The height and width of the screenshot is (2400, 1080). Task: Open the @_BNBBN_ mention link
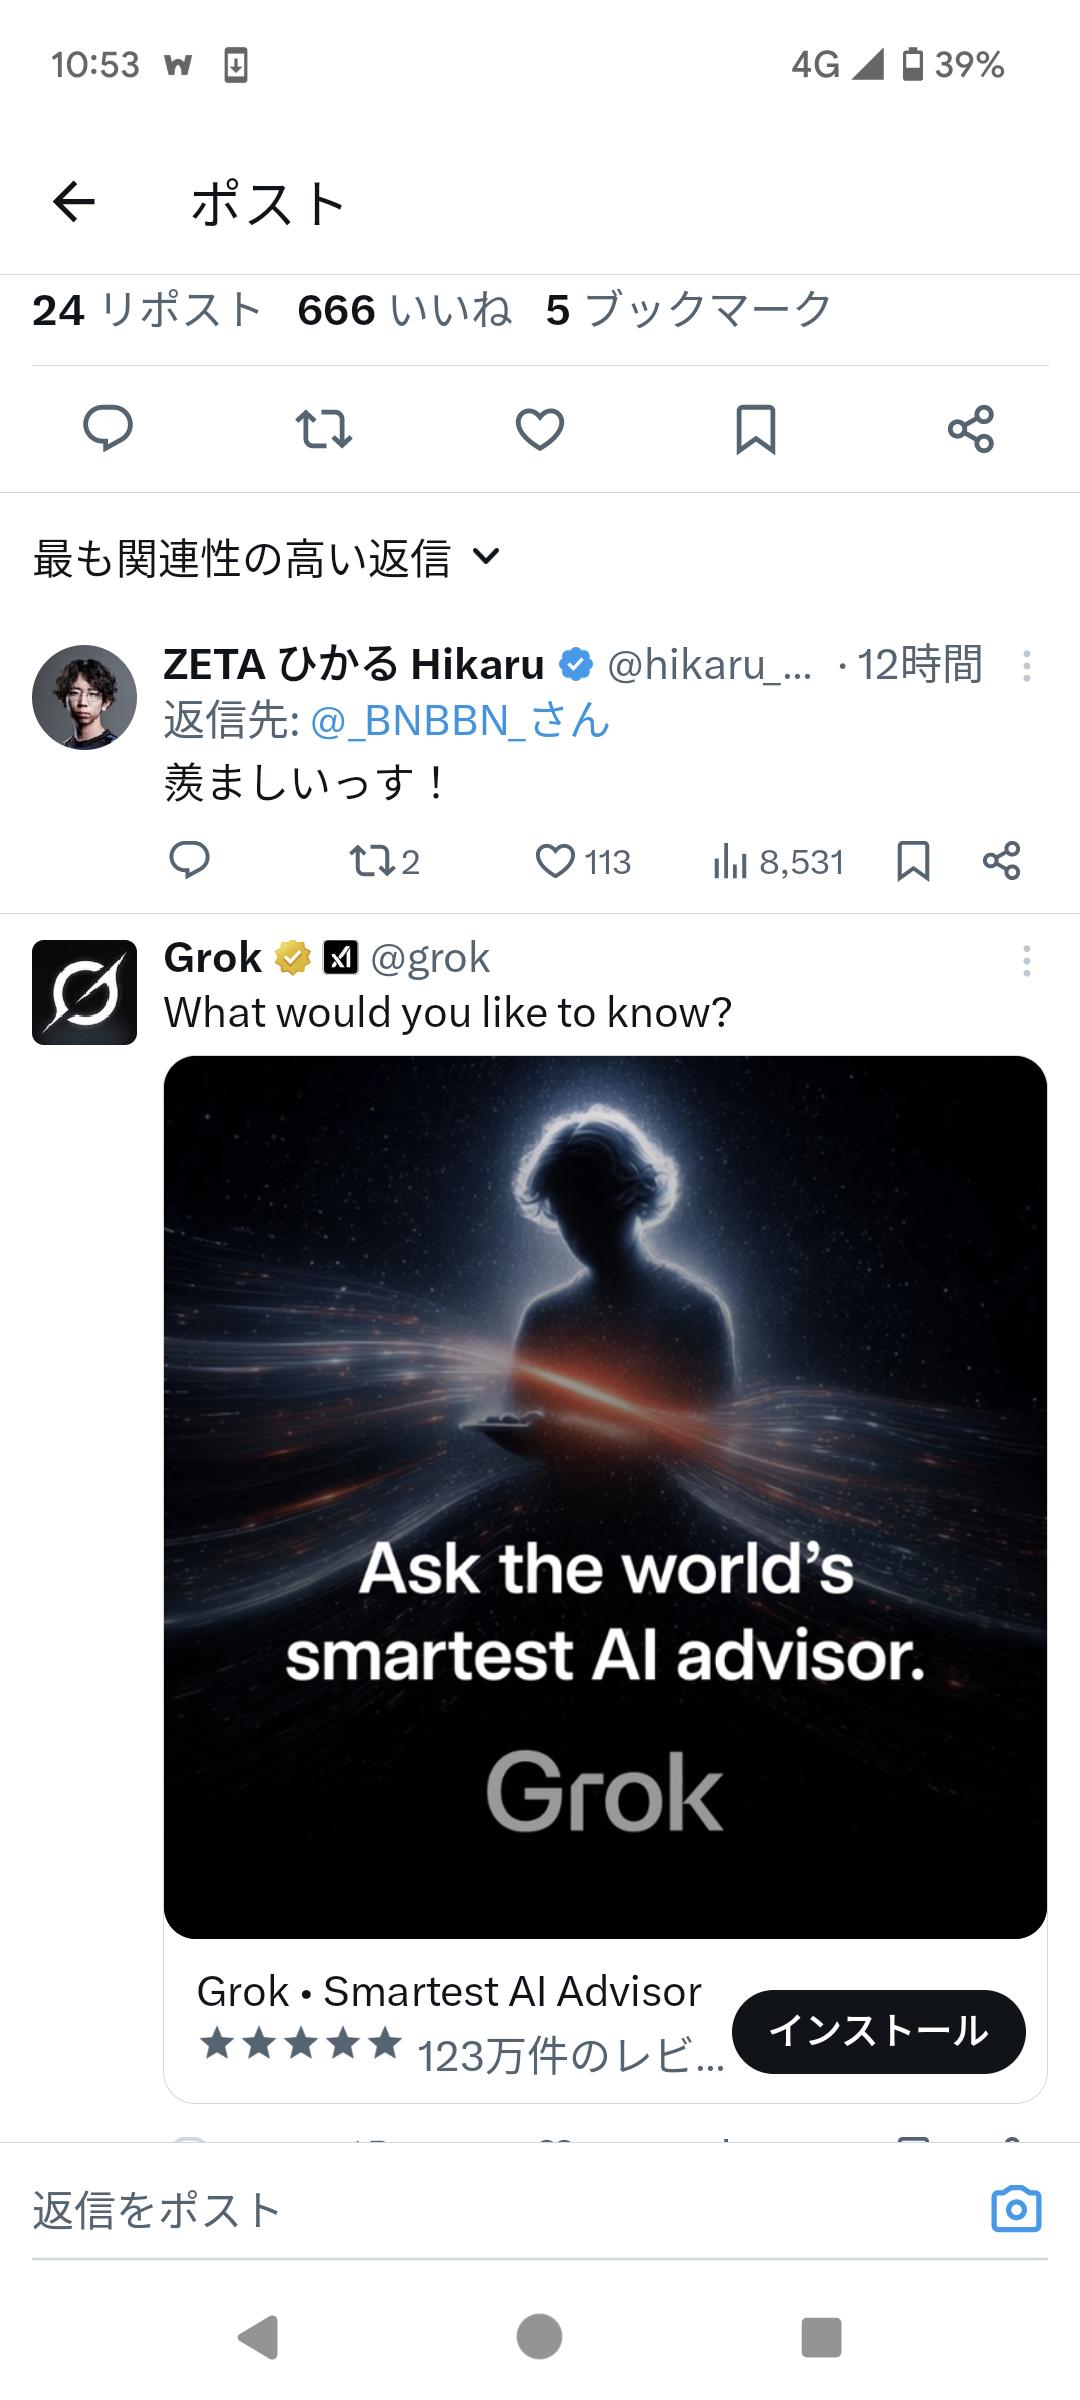pos(461,721)
